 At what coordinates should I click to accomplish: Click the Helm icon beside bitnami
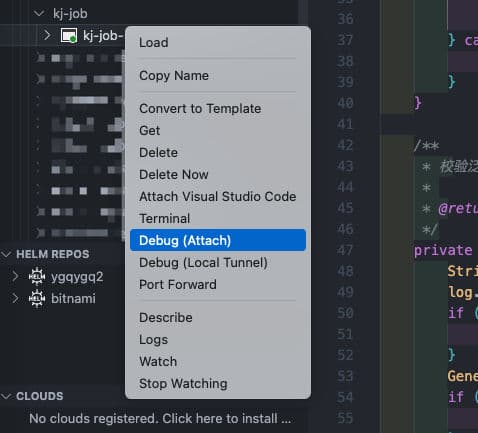[37, 298]
